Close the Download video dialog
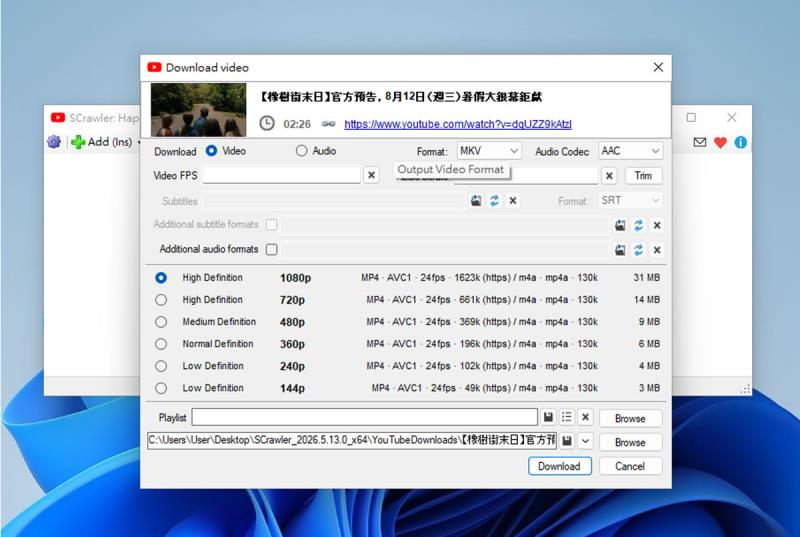 (658, 67)
